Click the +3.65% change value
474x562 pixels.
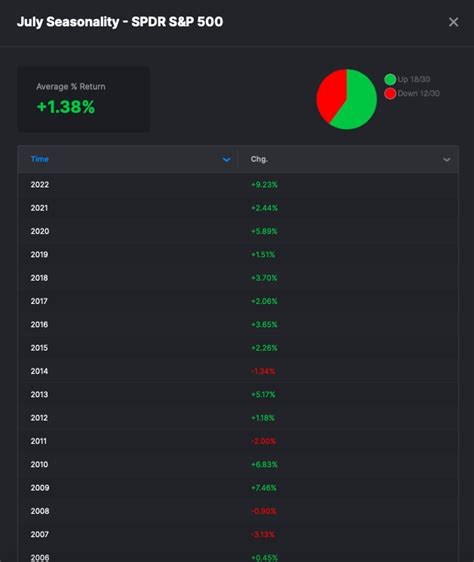[264, 324]
